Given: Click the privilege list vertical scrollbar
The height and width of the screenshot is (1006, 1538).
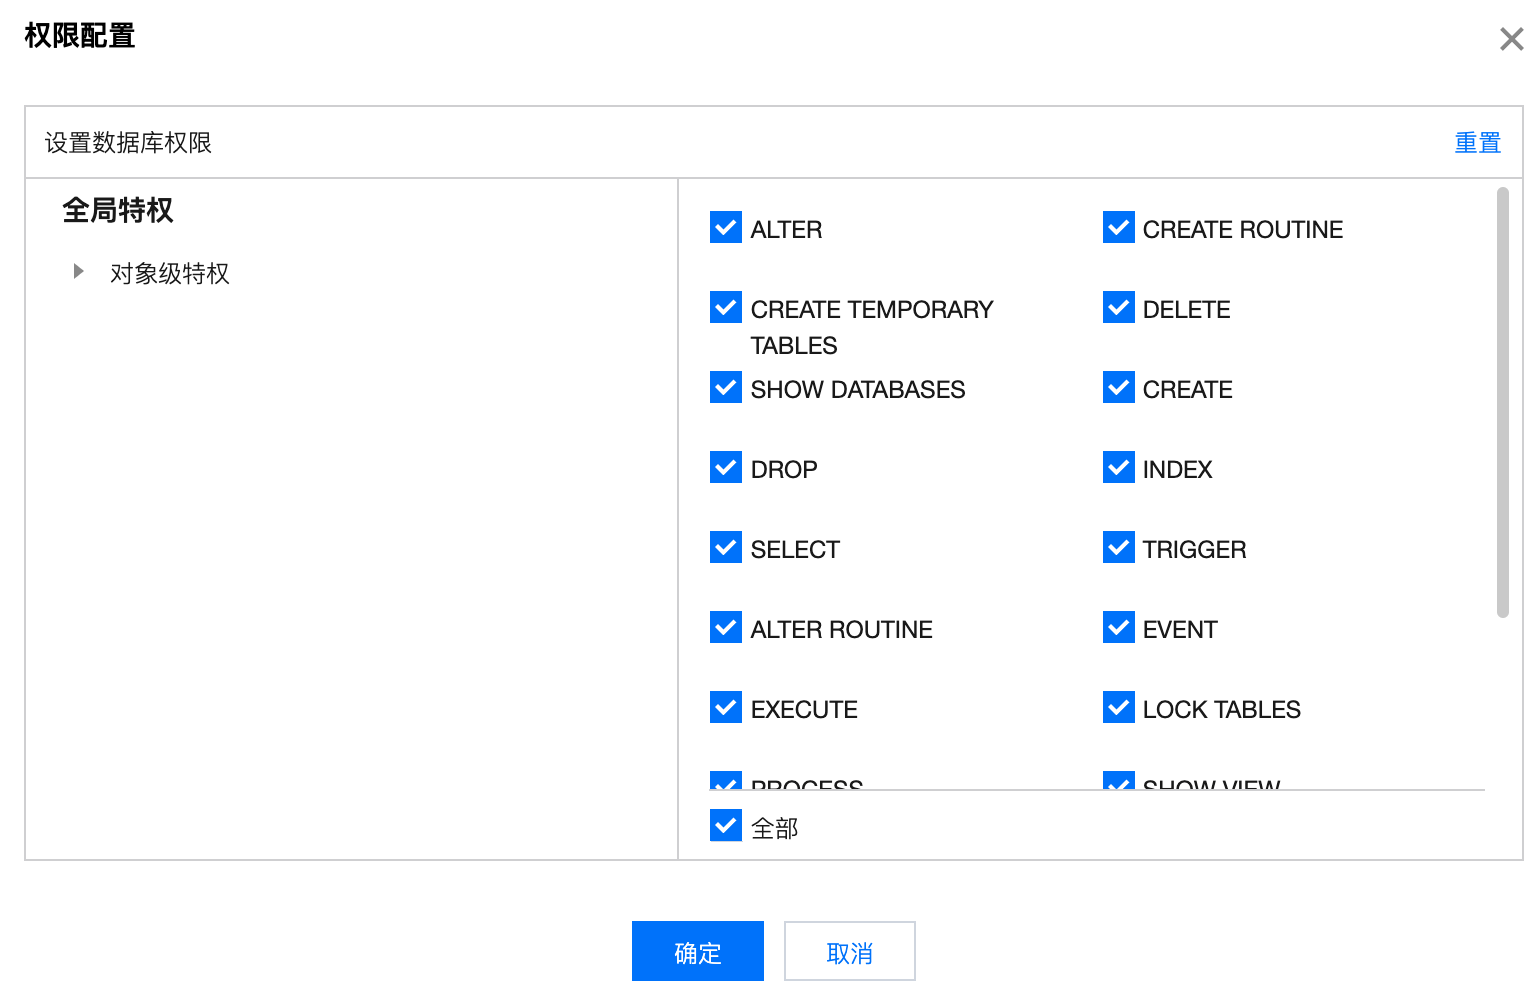Looking at the screenshot, I should 1502,402.
